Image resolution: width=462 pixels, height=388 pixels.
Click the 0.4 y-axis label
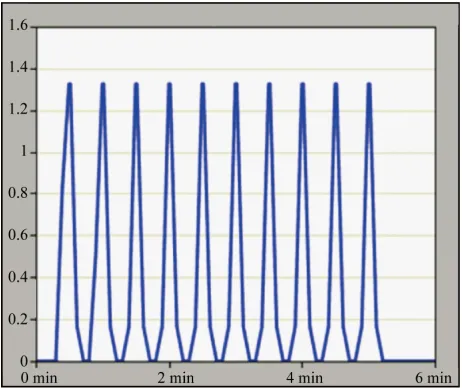[x=18, y=277]
